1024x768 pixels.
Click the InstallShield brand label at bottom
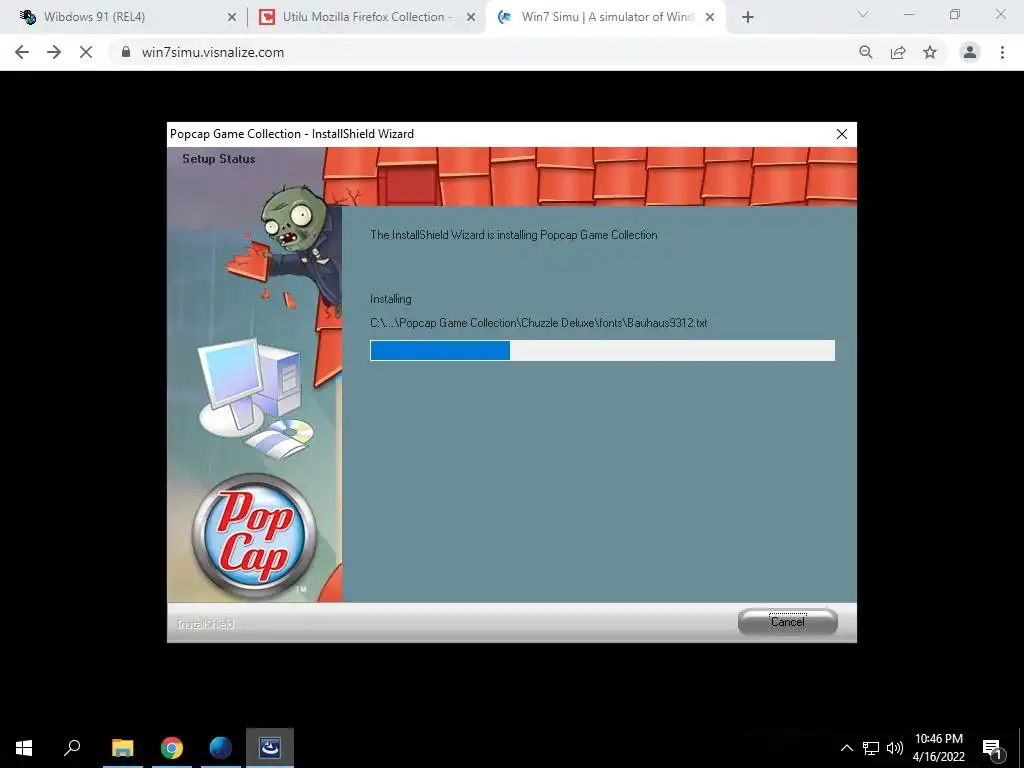205,624
